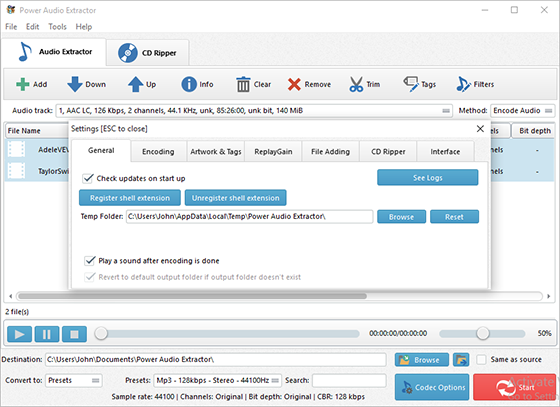
Task: Click the Add files toolbar icon
Action: click(23, 85)
